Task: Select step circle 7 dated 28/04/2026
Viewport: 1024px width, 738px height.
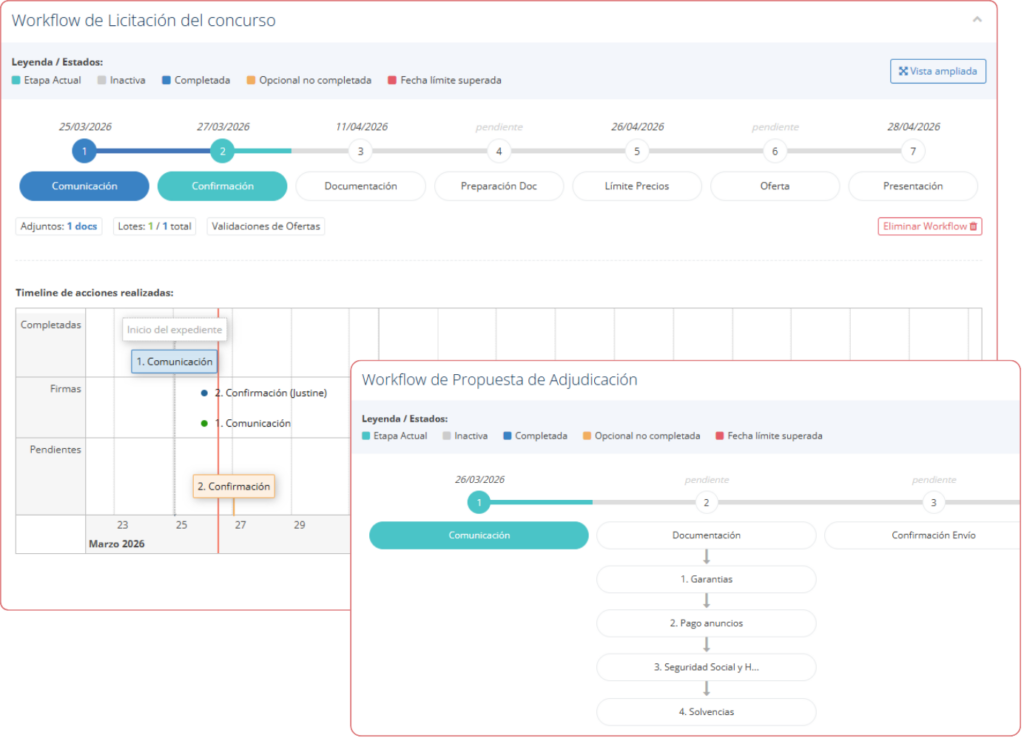Action: pyautogui.click(x=912, y=152)
